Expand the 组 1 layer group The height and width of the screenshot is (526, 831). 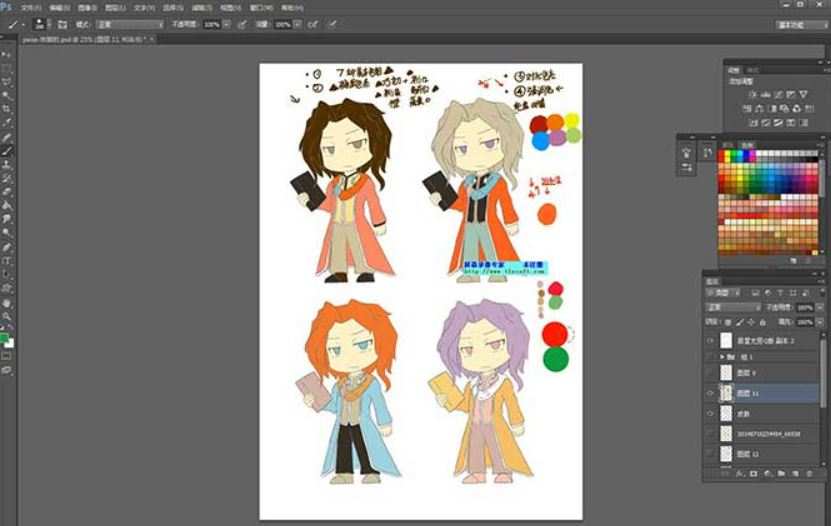click(723, 356)
